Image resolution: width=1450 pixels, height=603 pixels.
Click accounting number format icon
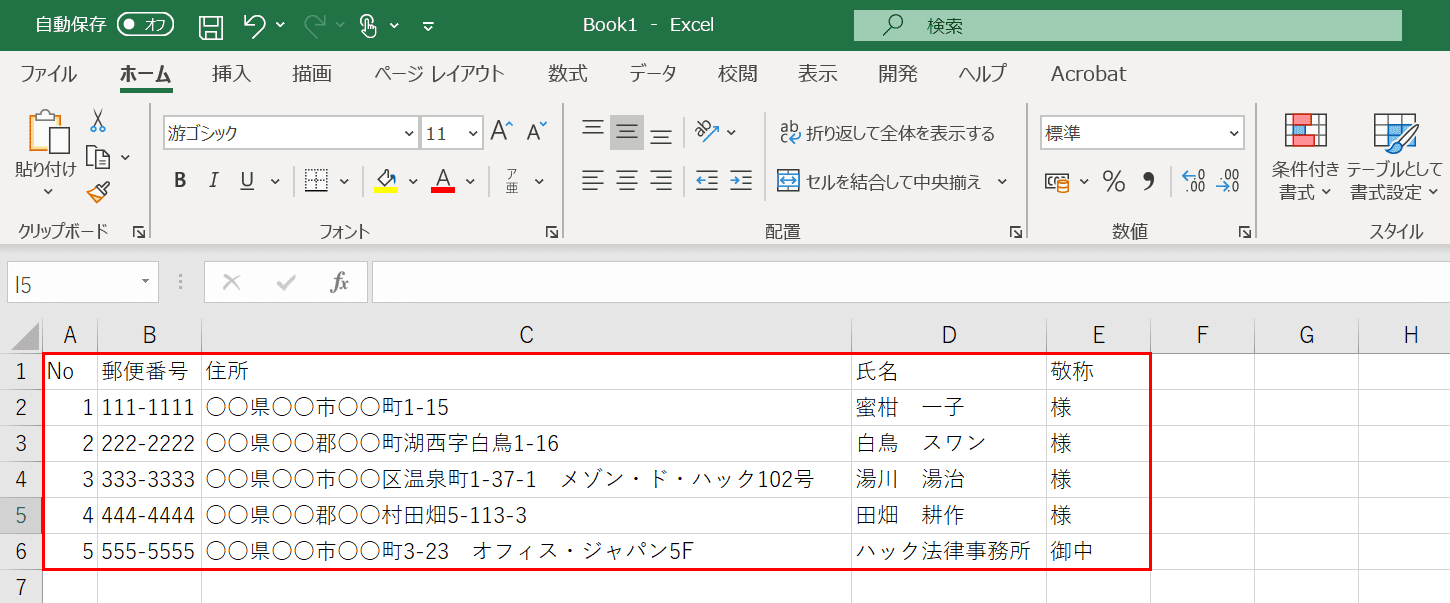tap(1056, 181)
